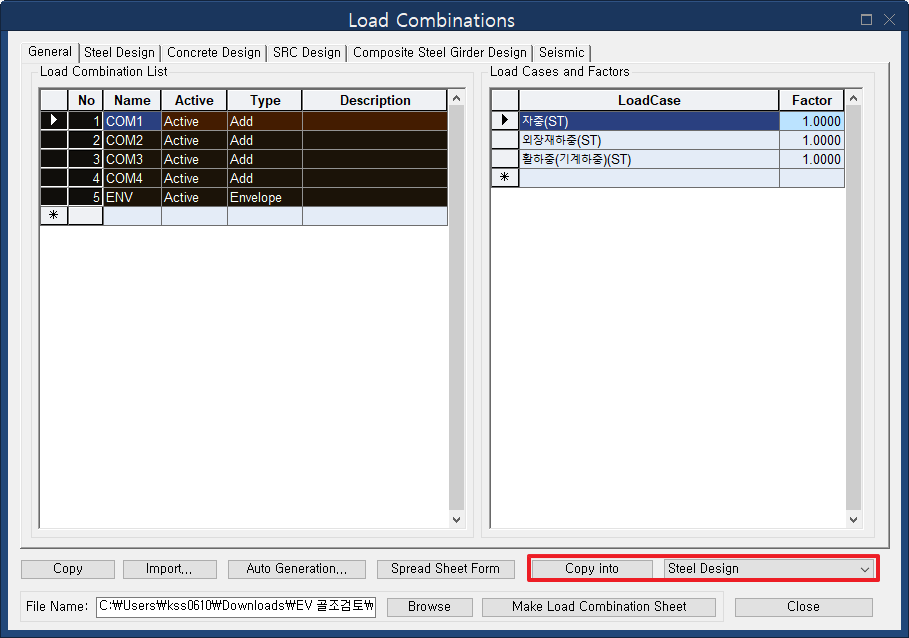Click the Description column header
The image size is (909, 638).
tap(374, 100)
